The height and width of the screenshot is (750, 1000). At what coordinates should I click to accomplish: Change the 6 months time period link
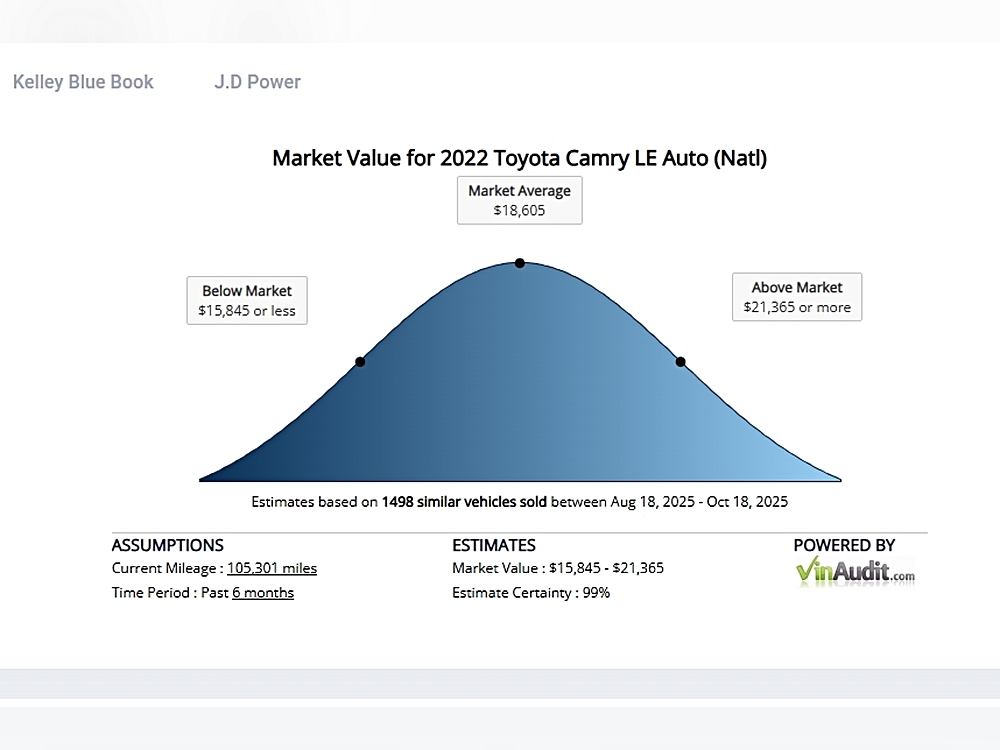[263, 593]
